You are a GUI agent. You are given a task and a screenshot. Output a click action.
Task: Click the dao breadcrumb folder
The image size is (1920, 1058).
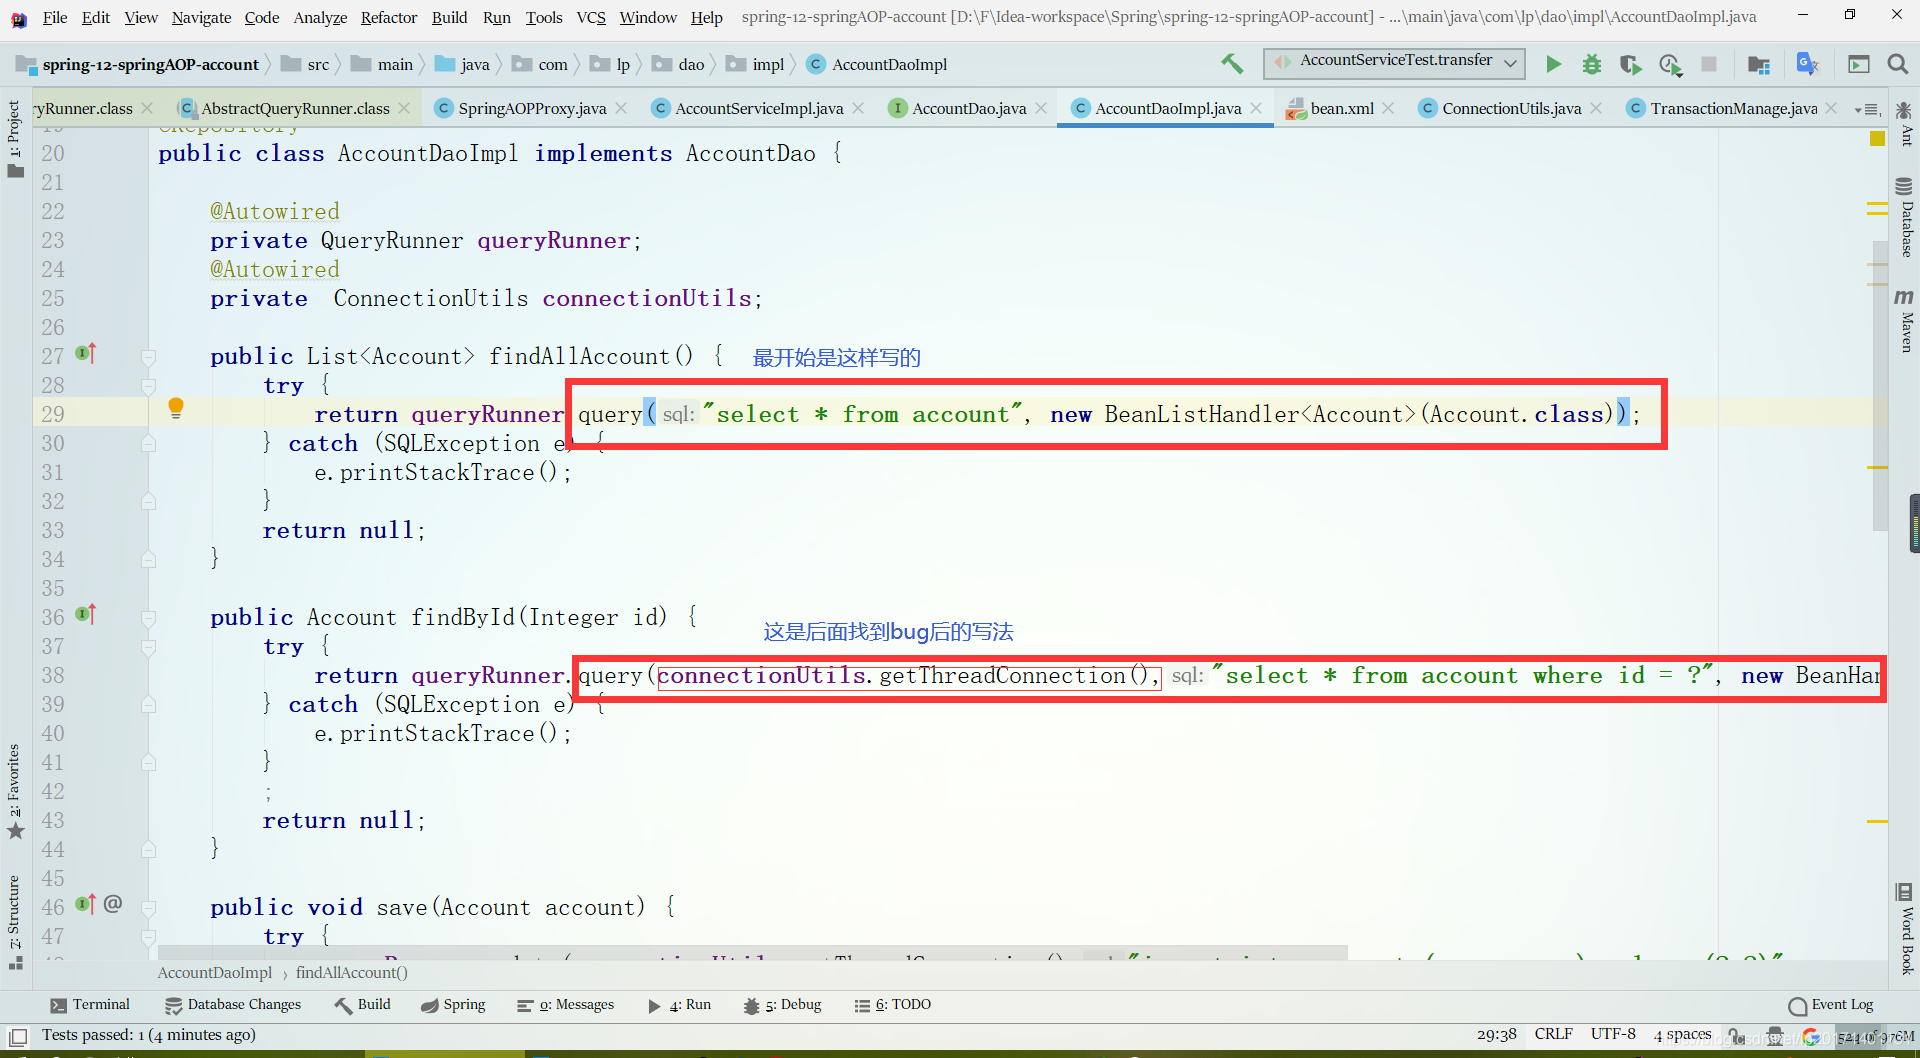click(x=680, y=65)
